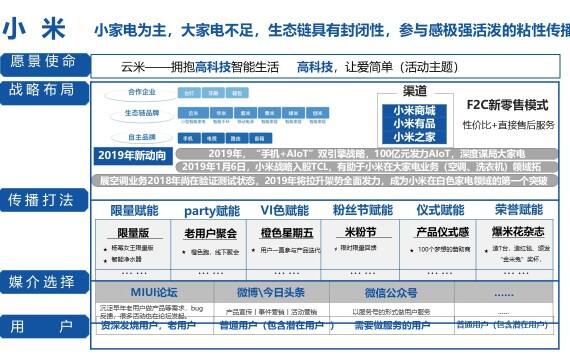This screenshot has width=570, height=360.
Task: Select the 战略布局 side label
Action: [x=44, y=92]
